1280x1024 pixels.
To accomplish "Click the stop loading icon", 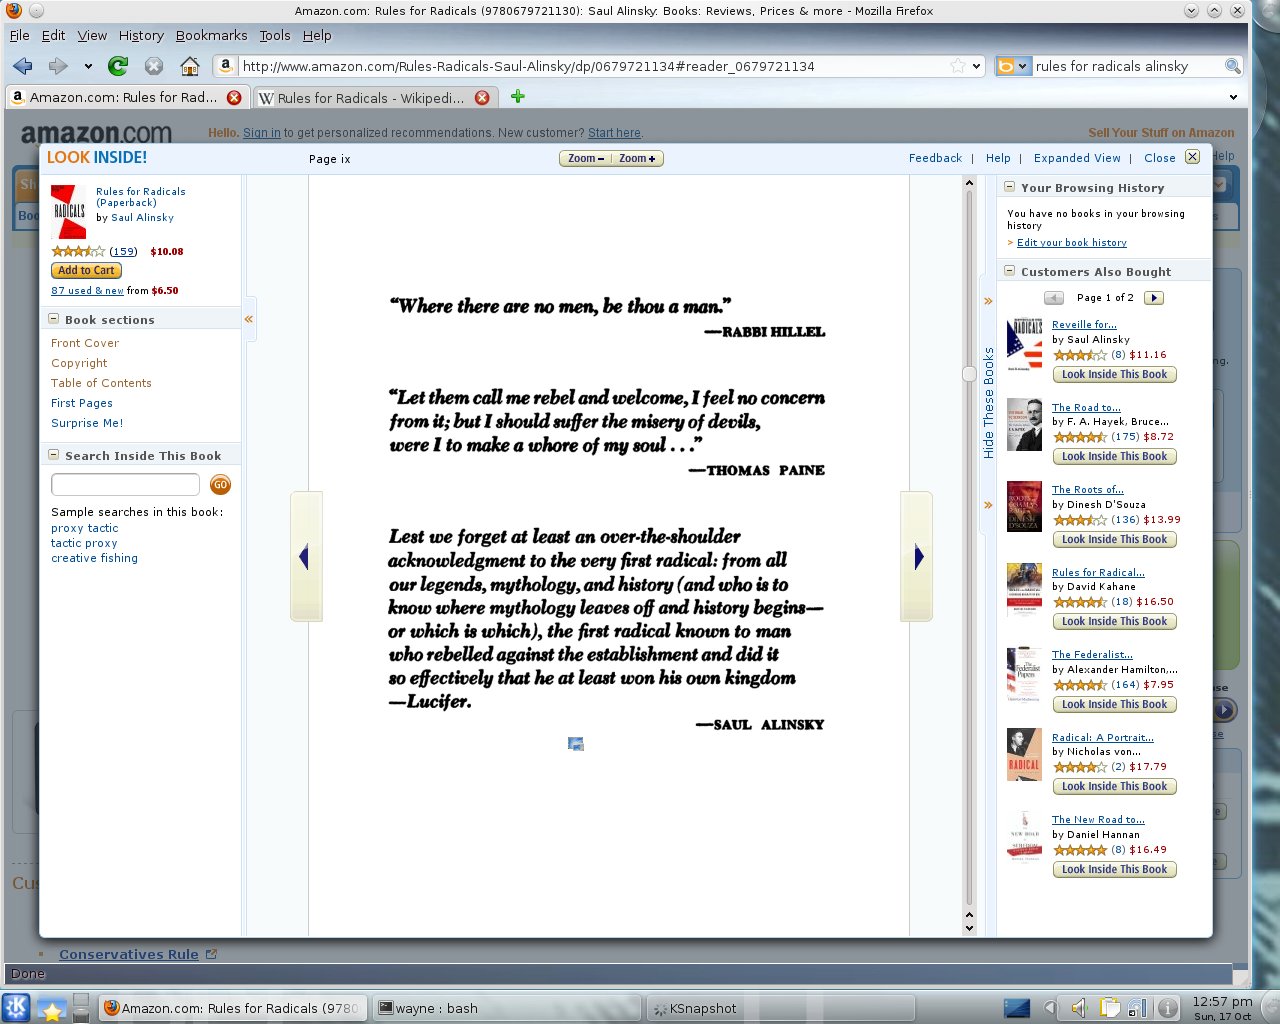I will pos(154,66).
